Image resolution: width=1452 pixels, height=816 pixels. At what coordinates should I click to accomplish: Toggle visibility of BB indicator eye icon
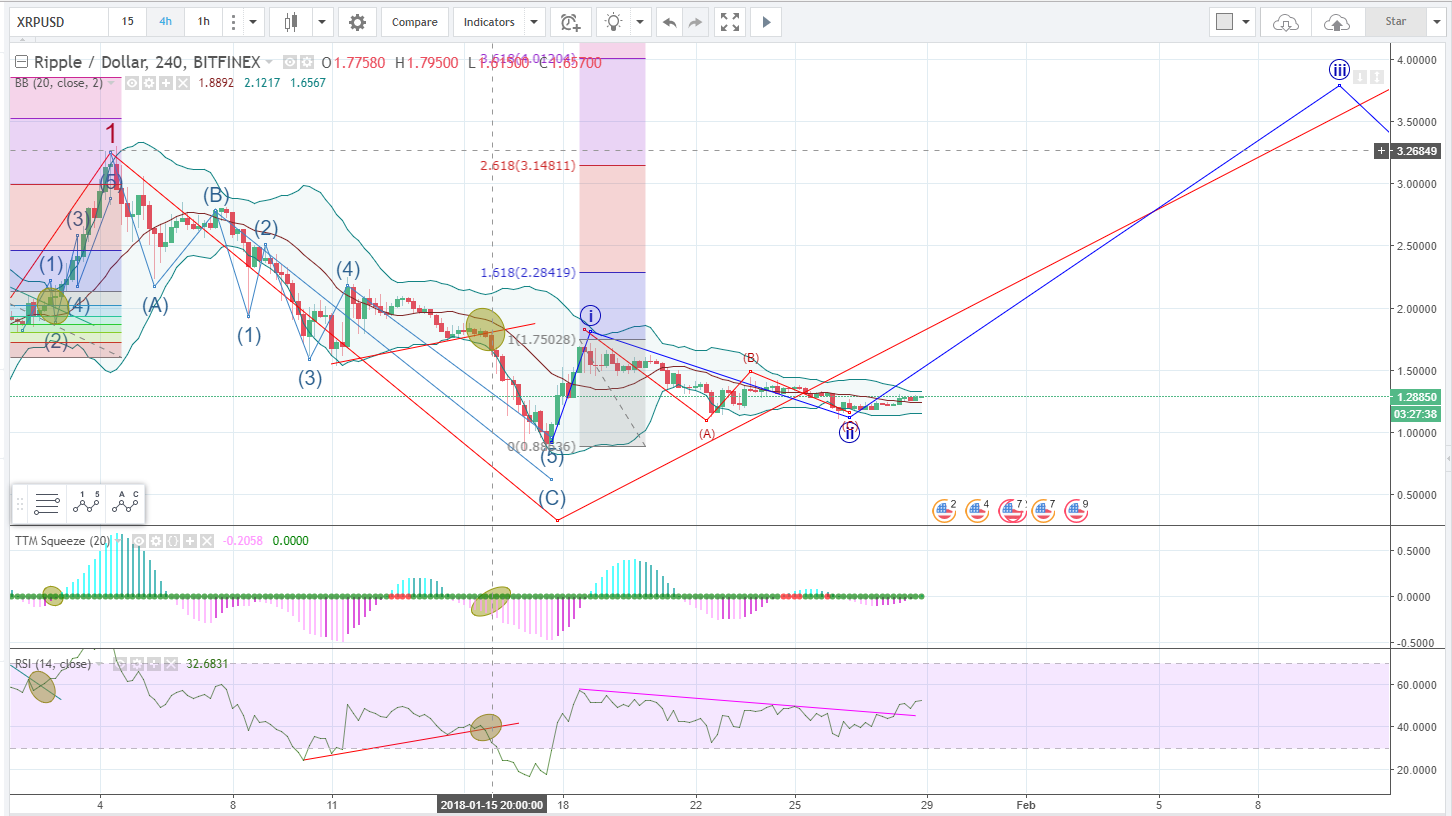[x=132, y=83]
